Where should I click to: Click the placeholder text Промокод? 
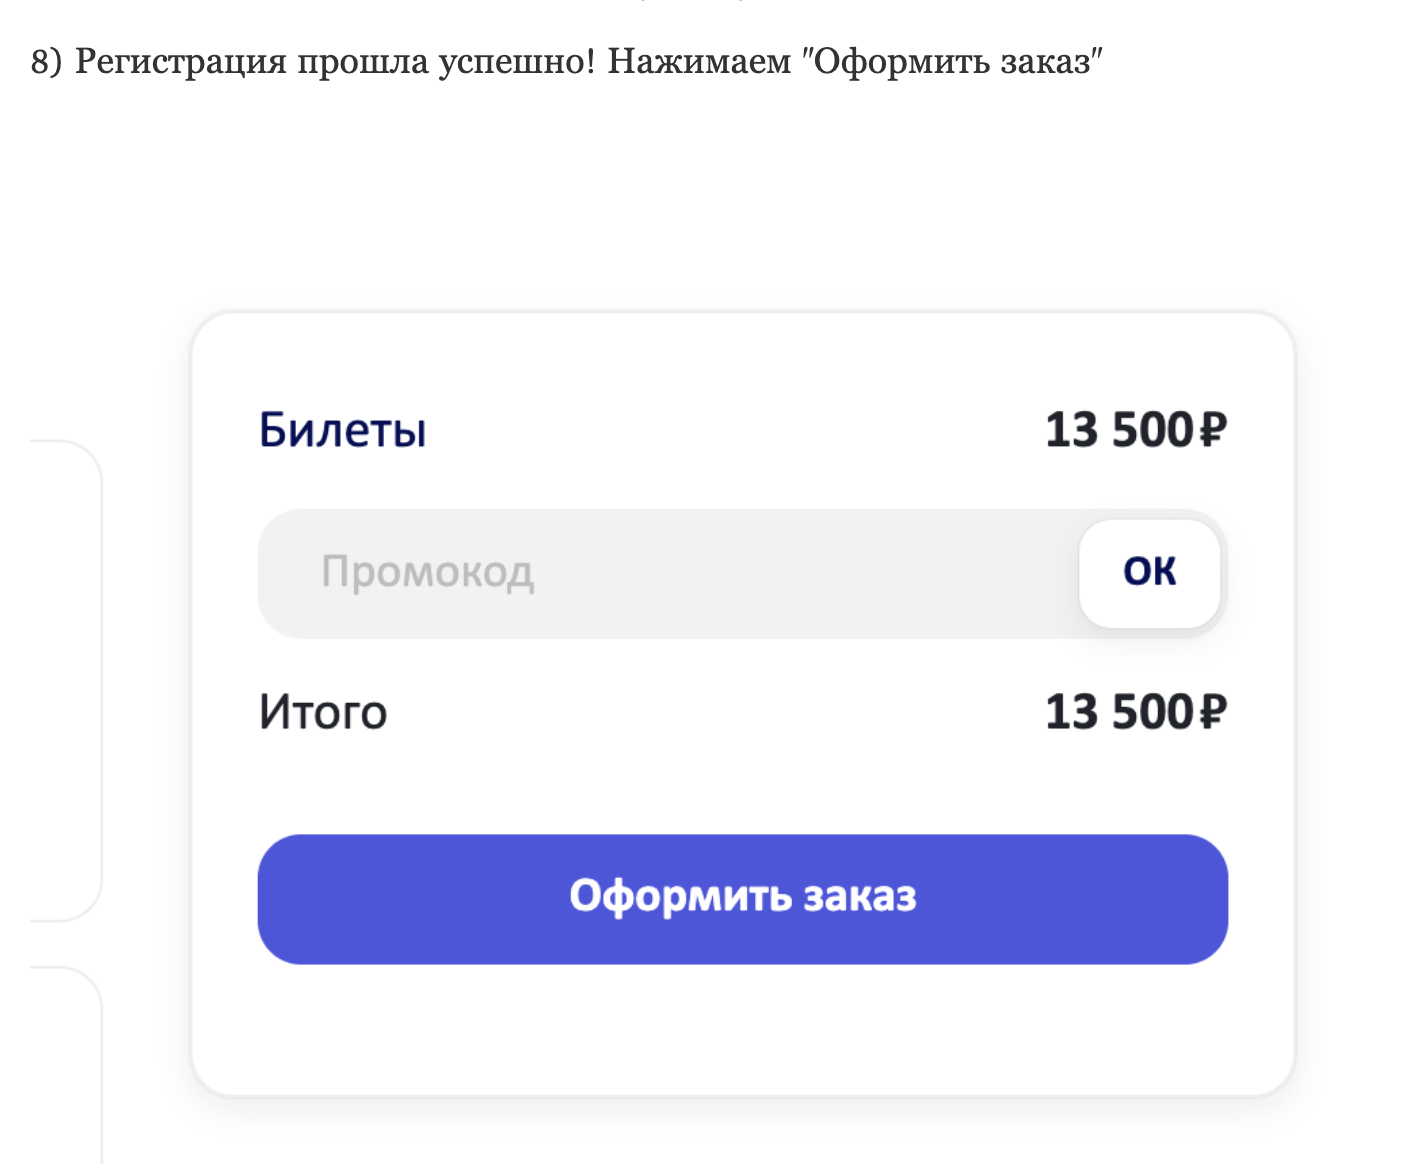point(428,573)
